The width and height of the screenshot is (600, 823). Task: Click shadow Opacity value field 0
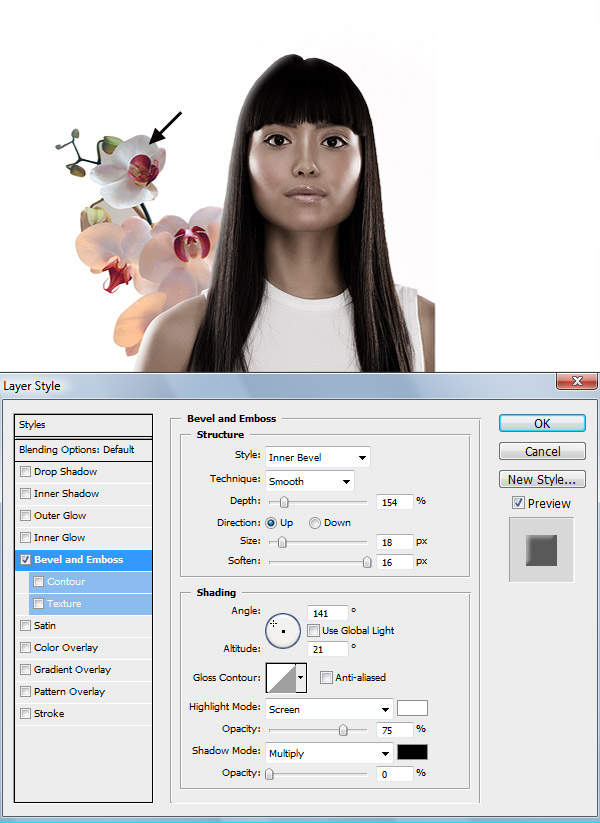coord(394,774)
